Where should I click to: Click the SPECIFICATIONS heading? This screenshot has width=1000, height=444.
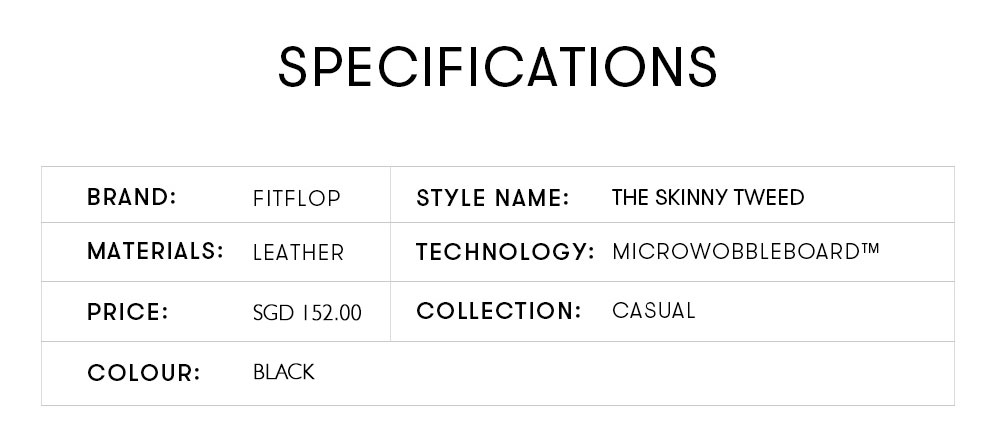(x=498, y=66)
